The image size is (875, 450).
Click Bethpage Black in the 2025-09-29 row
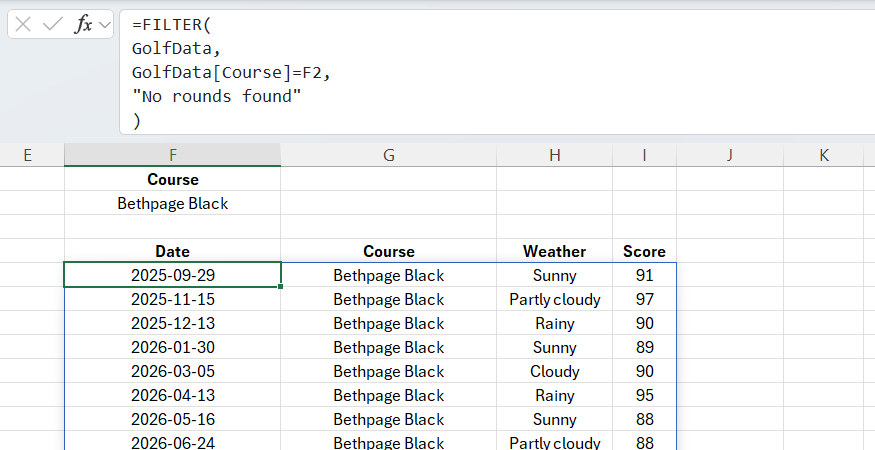tap(388, 275)
